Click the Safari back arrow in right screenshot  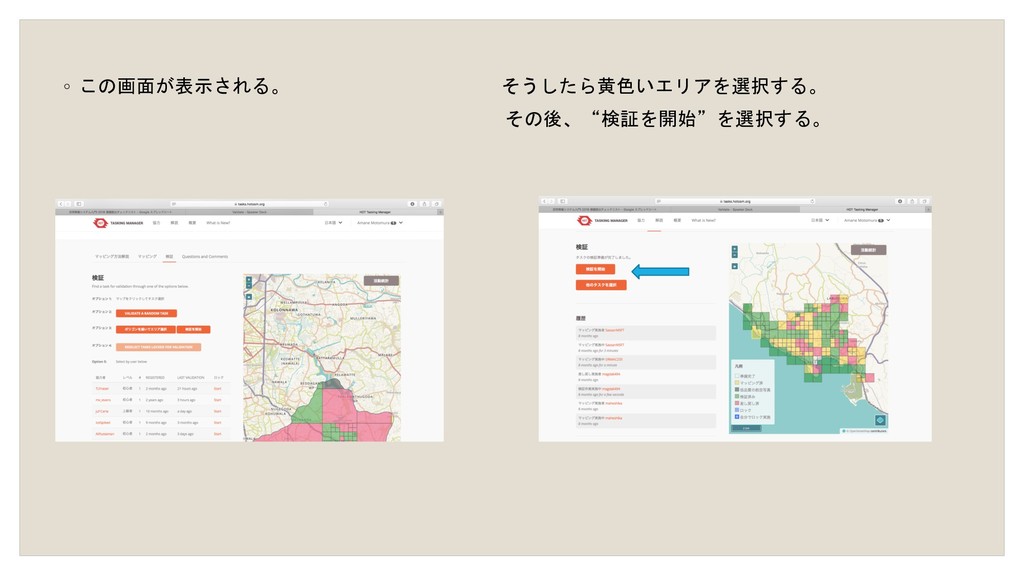point(545,201)
